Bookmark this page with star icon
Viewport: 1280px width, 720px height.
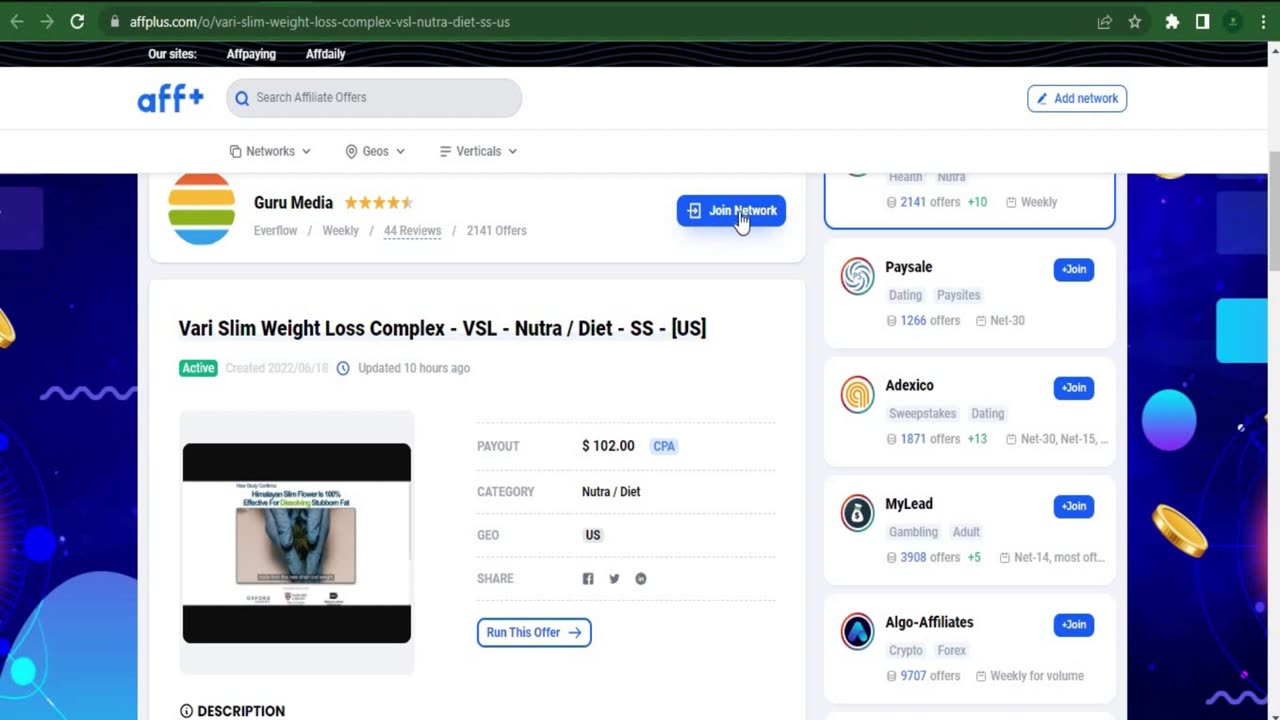[x=1135, y=21]
